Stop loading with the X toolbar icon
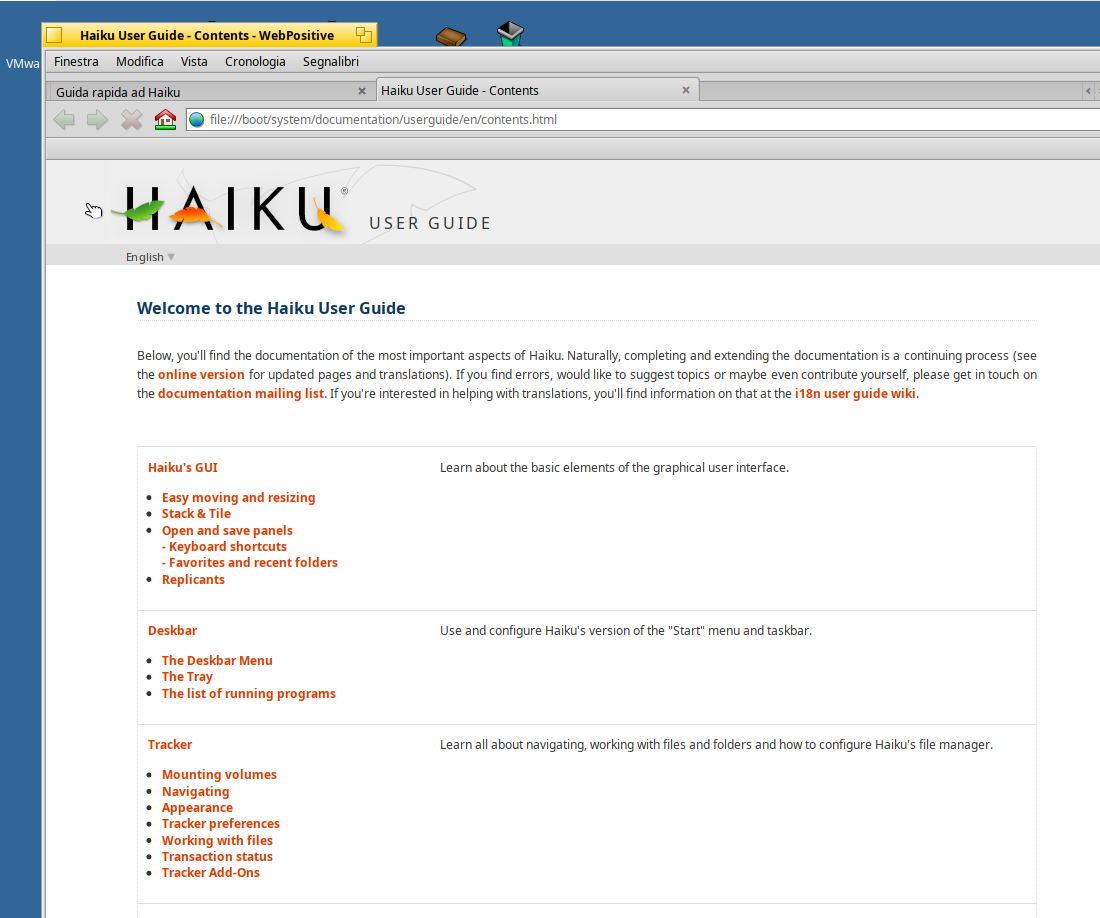The image size is (1100, 918). pos(131,120)
